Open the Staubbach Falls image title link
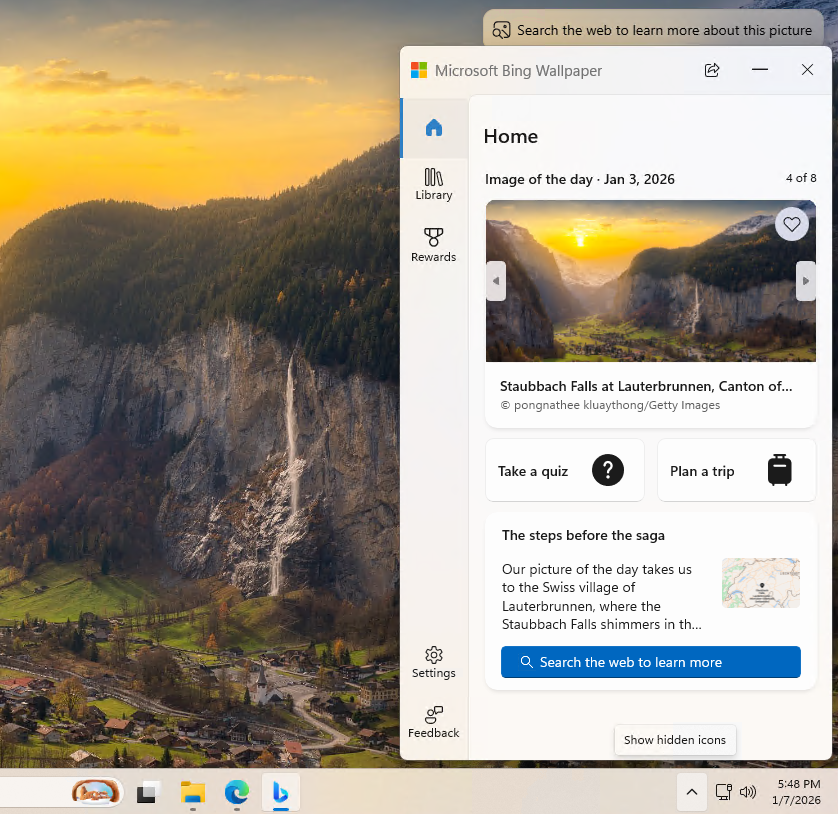The image size is (838, 814). [645, 386]
